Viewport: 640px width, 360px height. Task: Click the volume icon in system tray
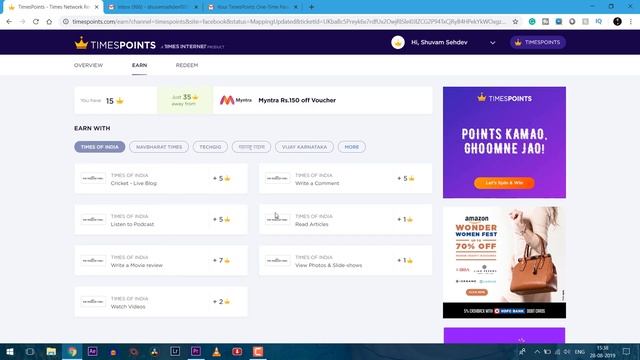(x=567, y=352)
